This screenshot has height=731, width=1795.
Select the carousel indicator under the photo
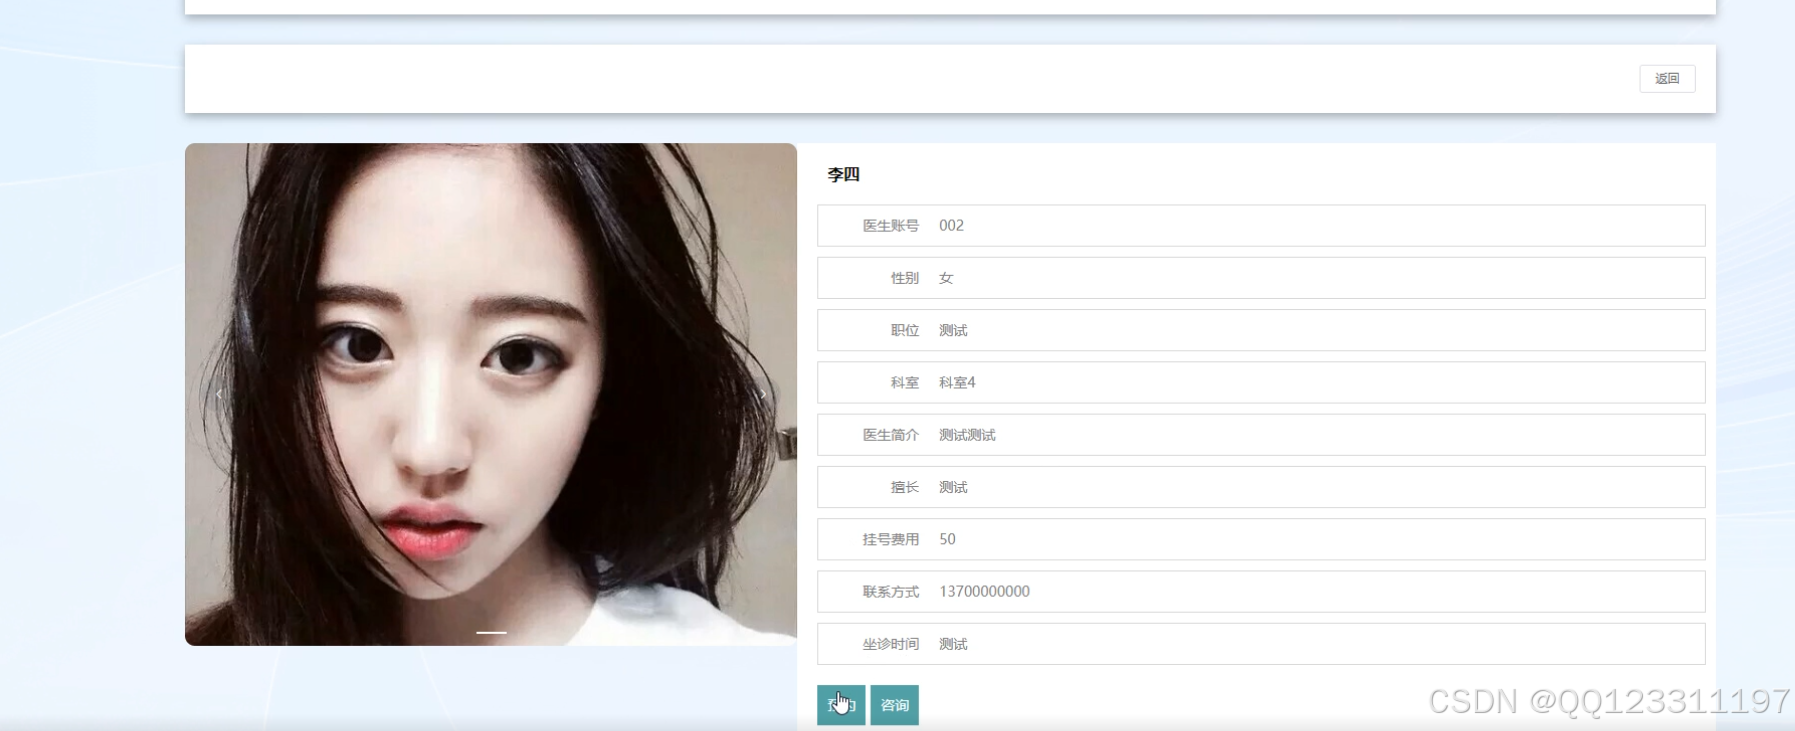(x=491, y=632)
